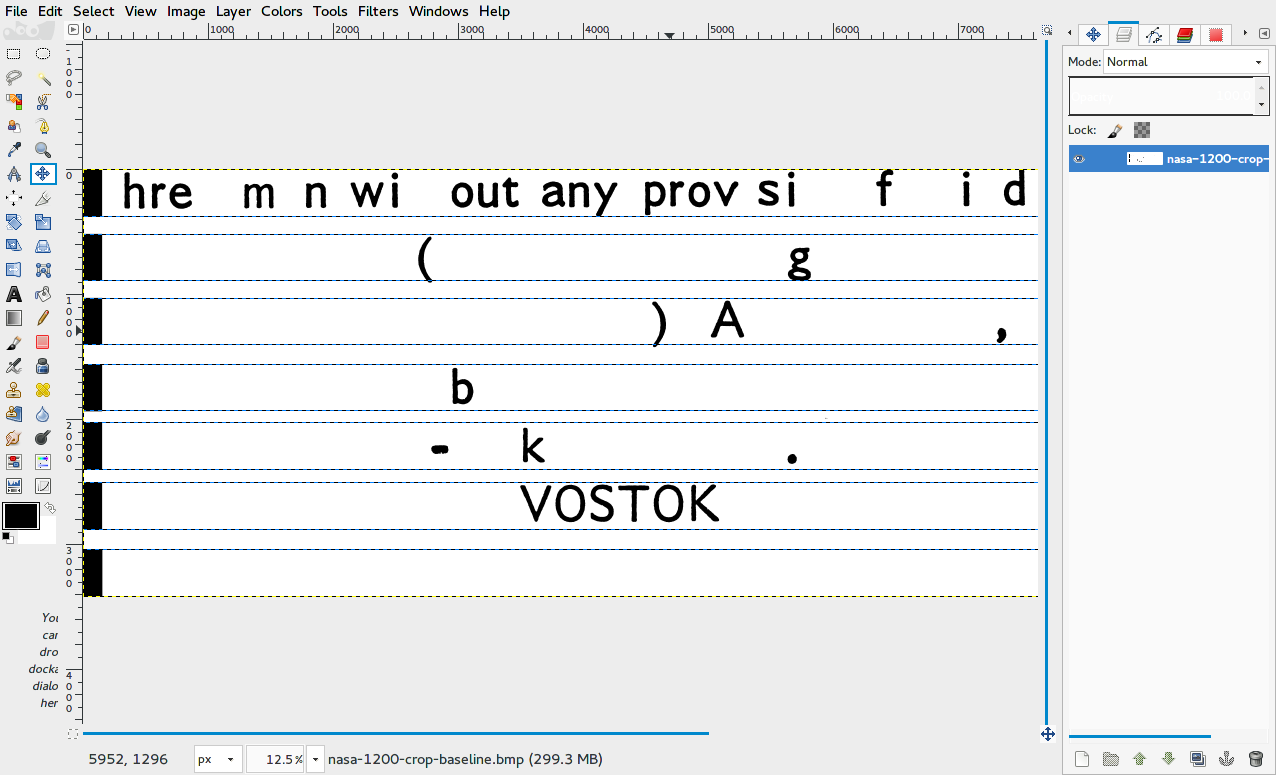
Task: Select the Free Select lasso tool
Action: coord(14,78)
